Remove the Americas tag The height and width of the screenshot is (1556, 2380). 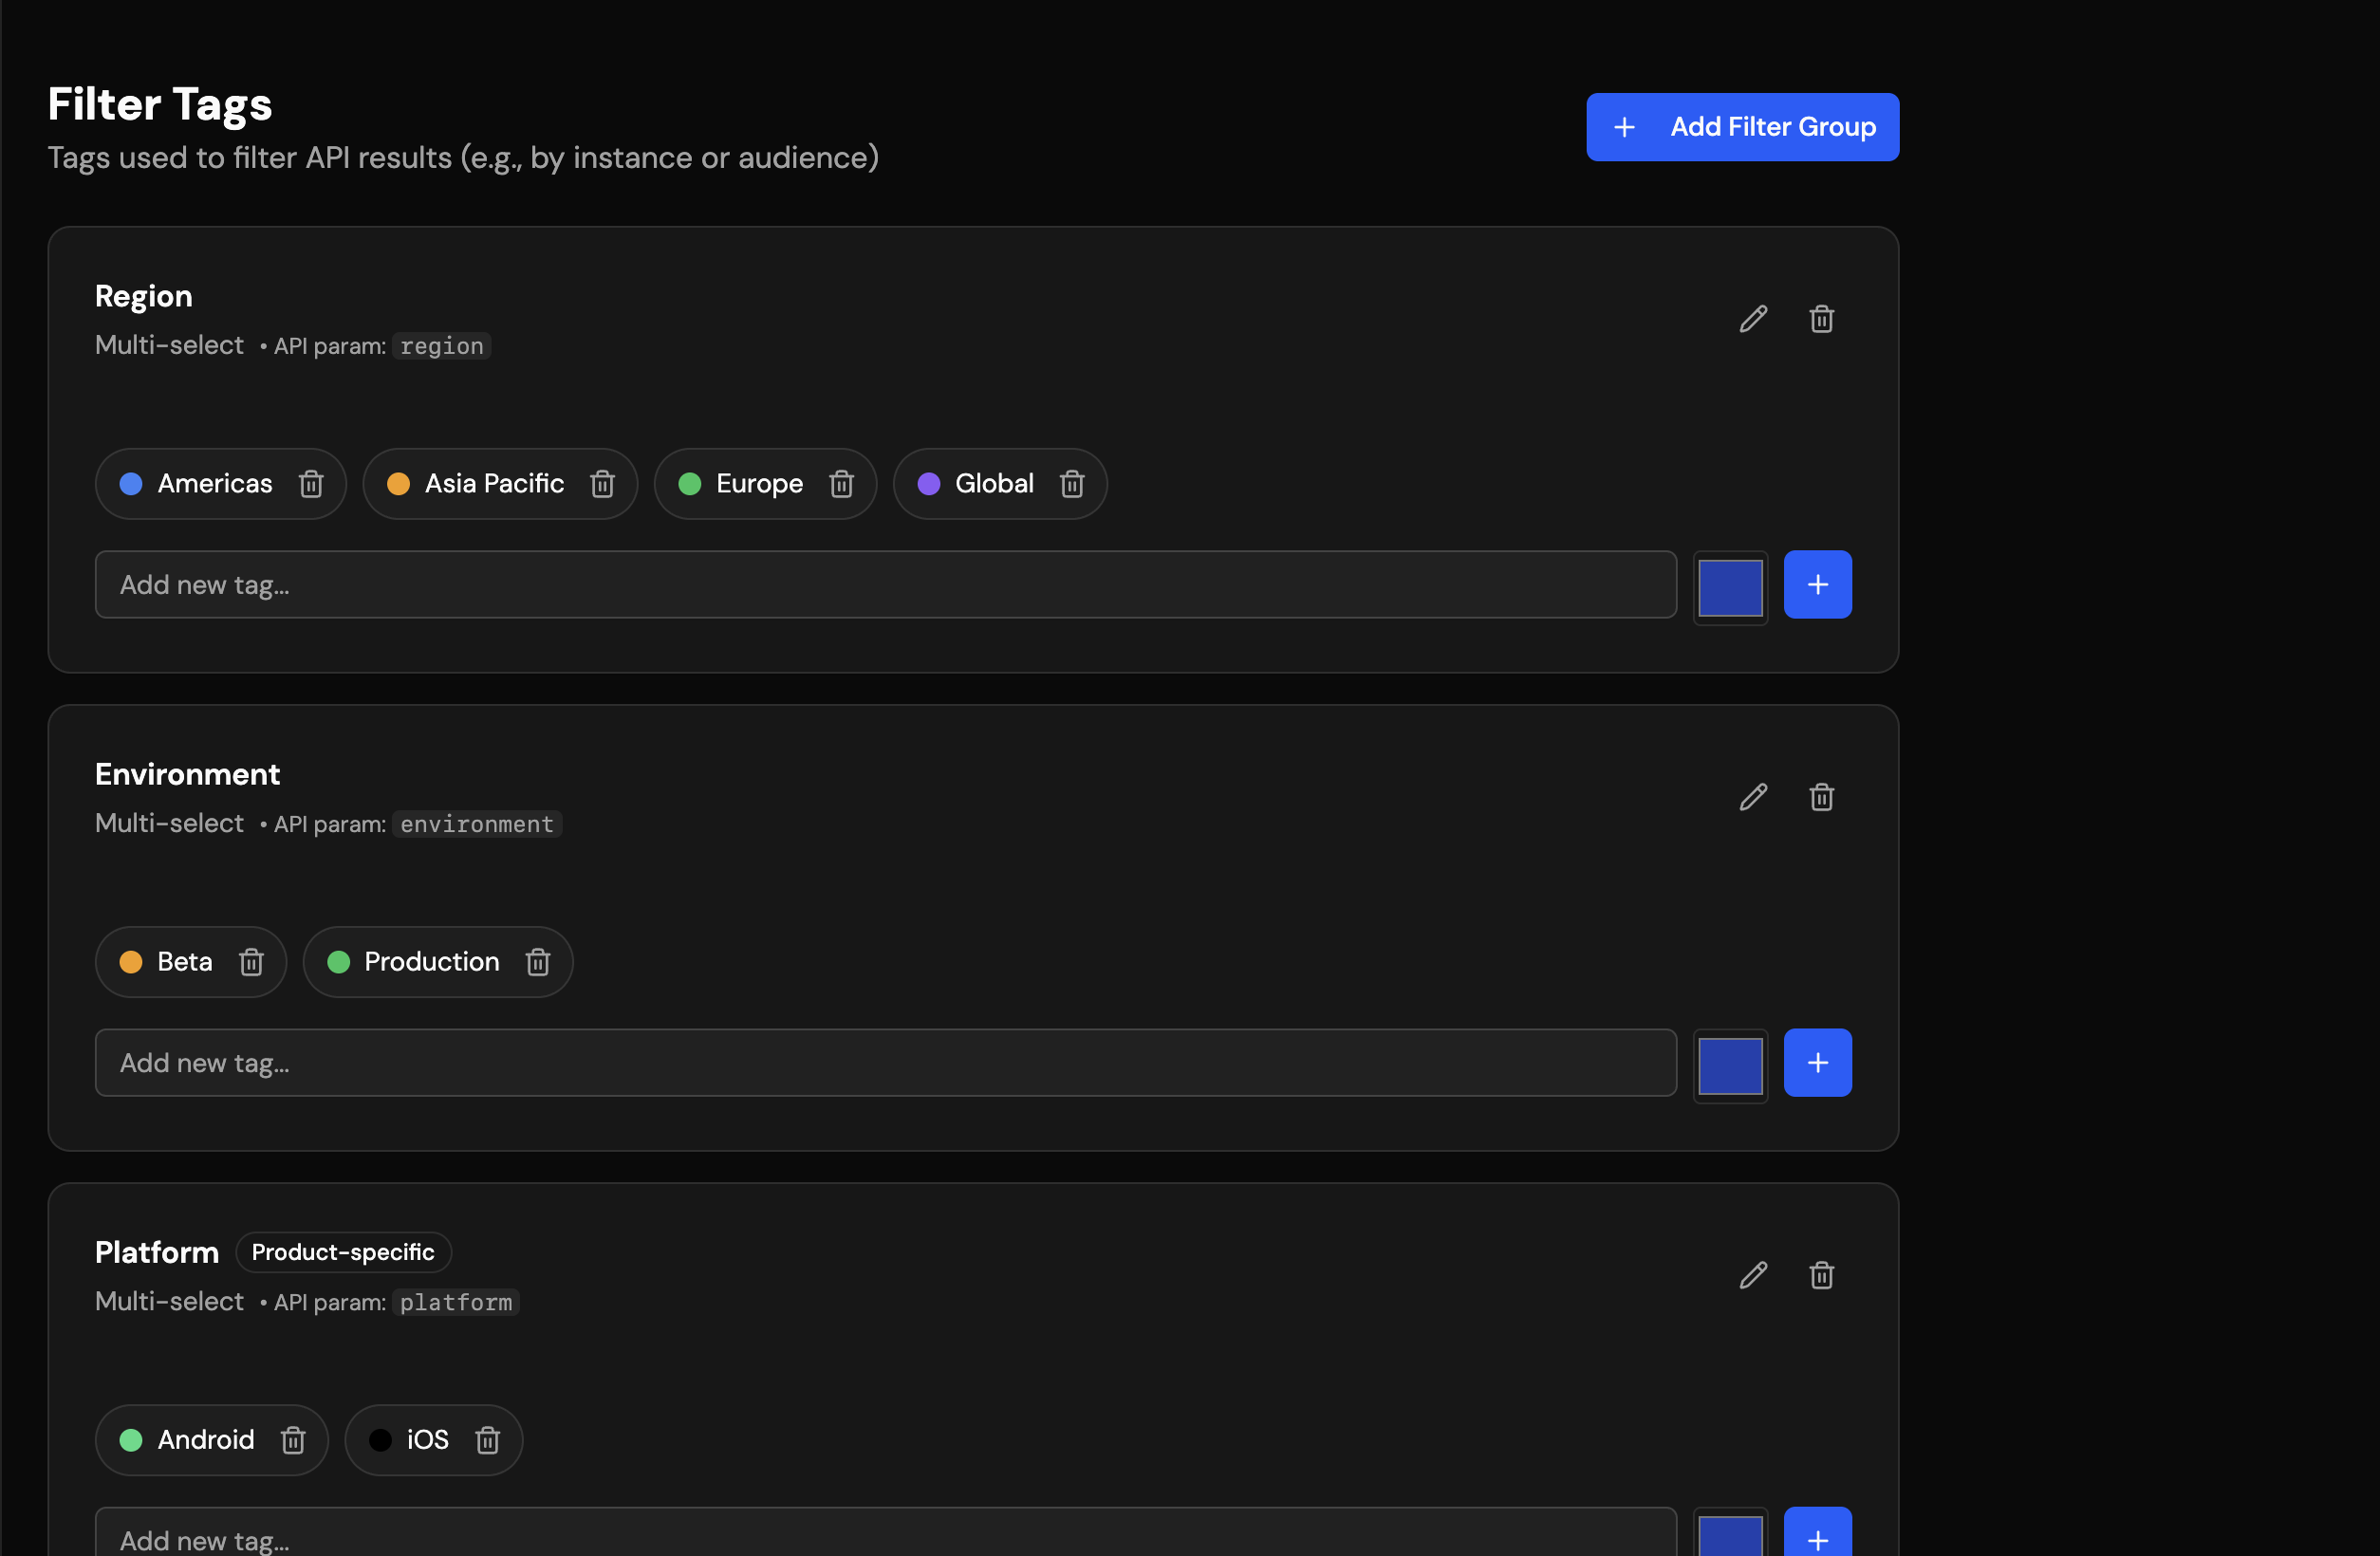(310, 484)
